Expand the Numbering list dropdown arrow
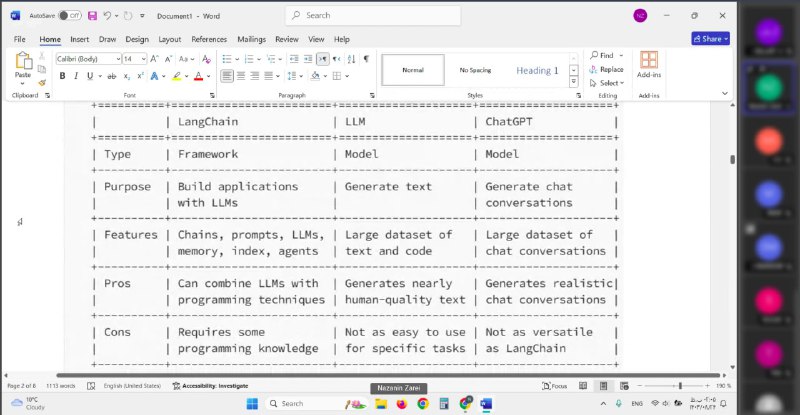This screenshot has height=415, width=800. point(259,60)
